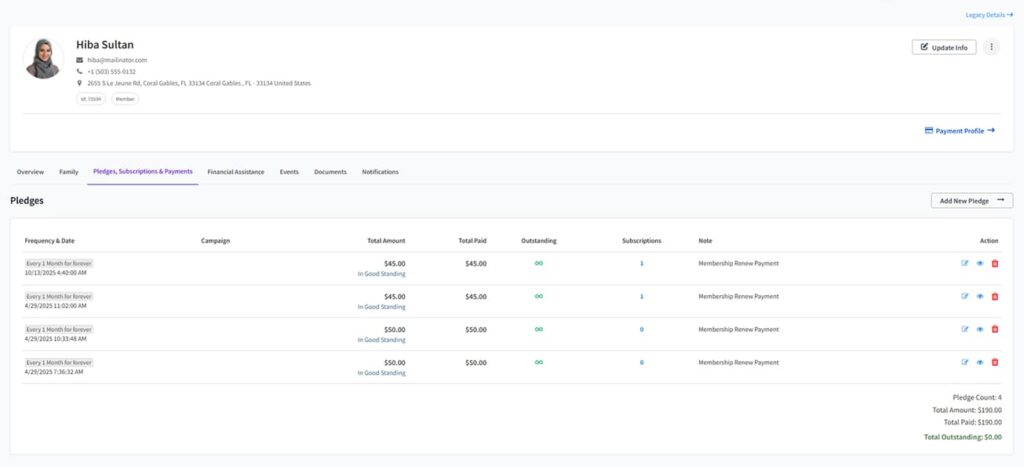The width and height of the screenshot is (1024, 467).
Task: Open the Financial Assistance tab
Action: pos(236,172)
